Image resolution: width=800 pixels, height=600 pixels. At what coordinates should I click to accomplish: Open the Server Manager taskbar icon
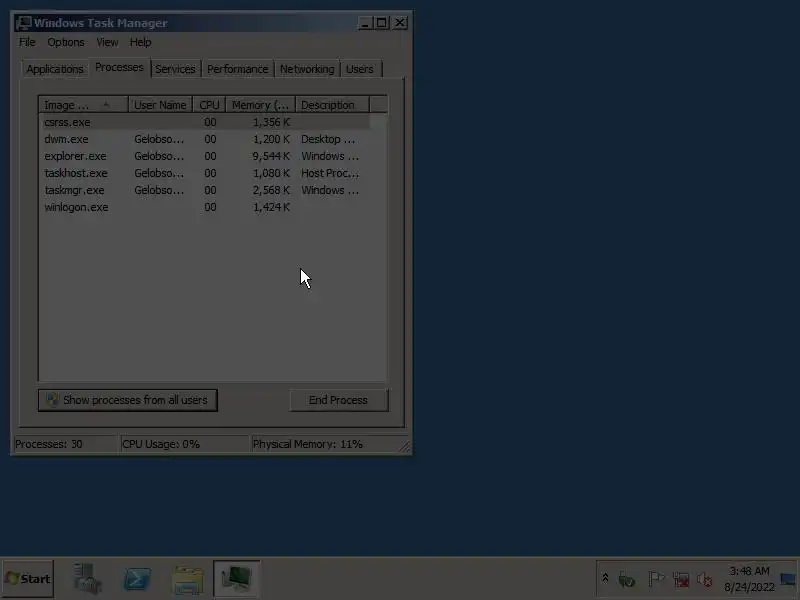click(86, 579)
